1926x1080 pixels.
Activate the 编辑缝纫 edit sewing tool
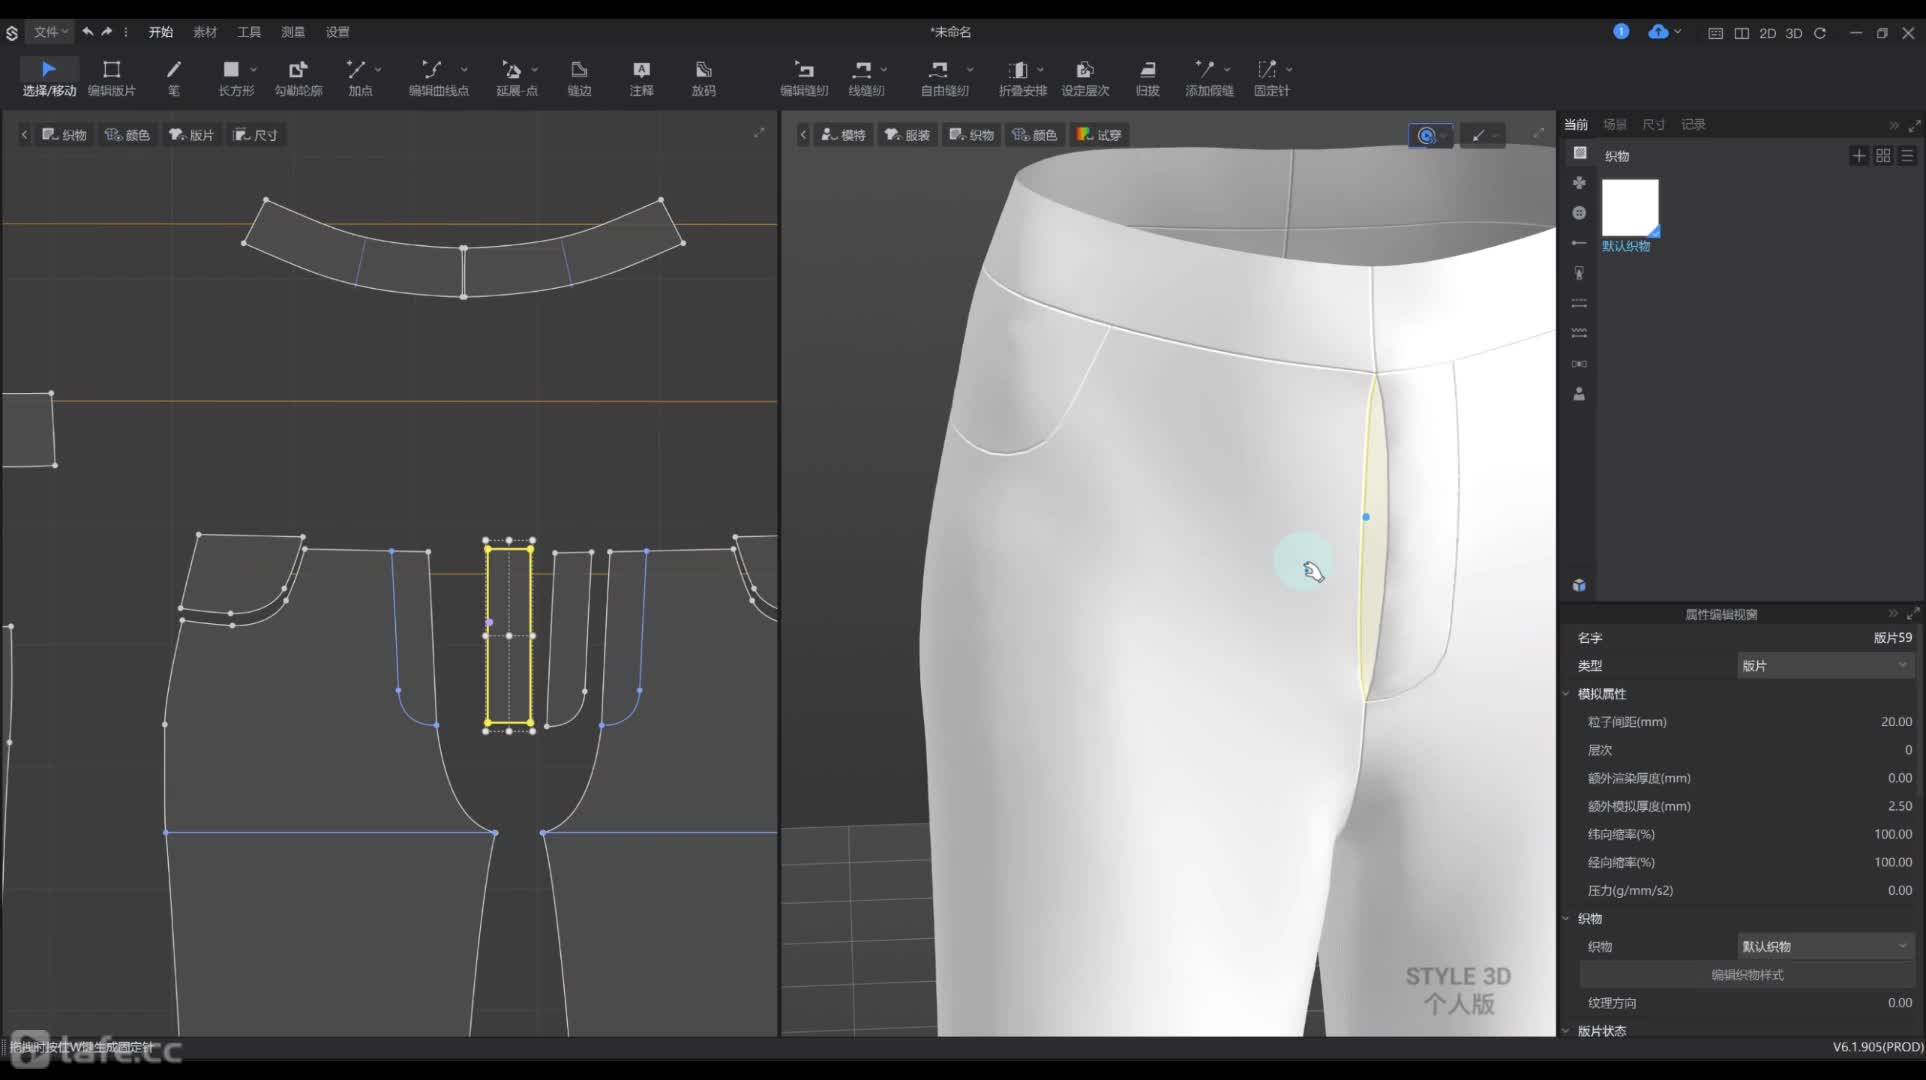click(x=804, y=77)
